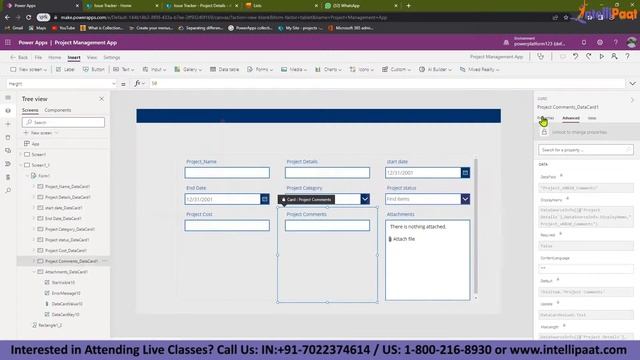
Task: Select Project Cost_DataCard1 in the tree
Action: click(65, 251)
